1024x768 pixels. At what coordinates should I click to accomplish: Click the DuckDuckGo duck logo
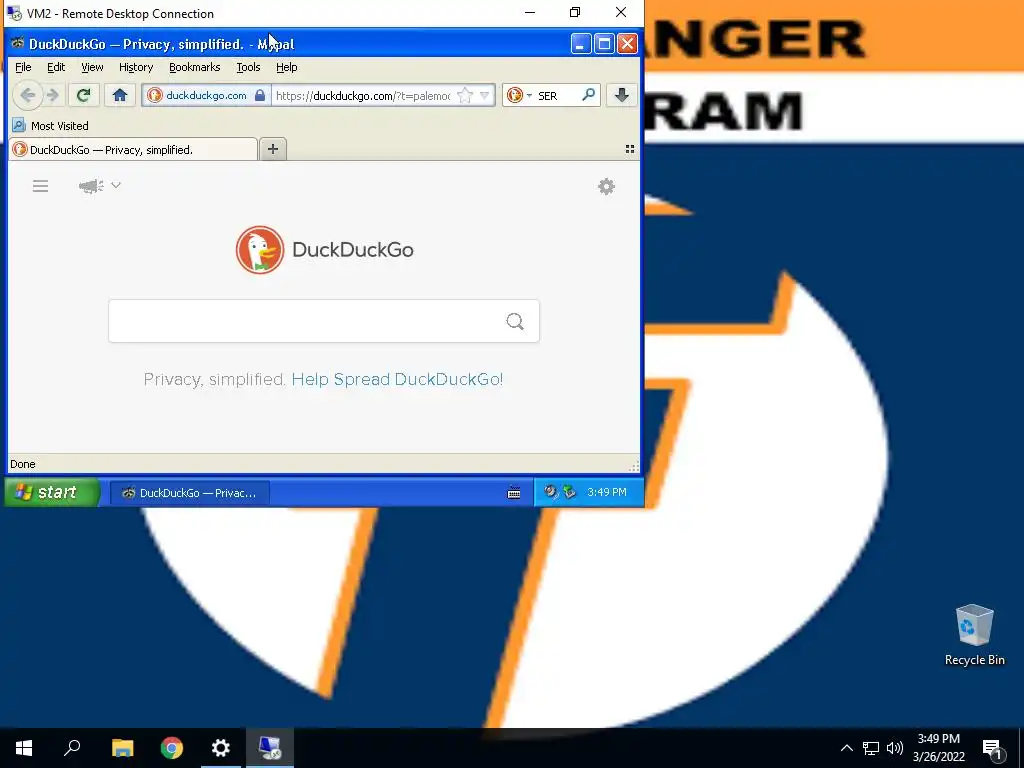[x=260, y=249]
